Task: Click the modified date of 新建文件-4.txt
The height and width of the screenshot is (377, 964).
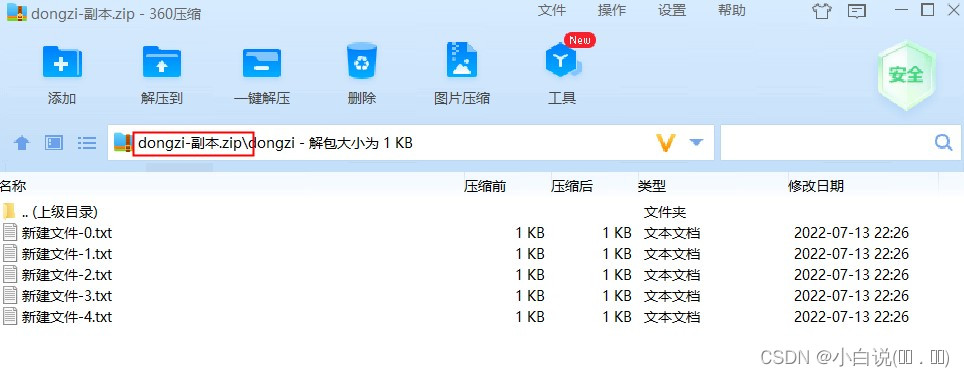Action: (851, 317)
